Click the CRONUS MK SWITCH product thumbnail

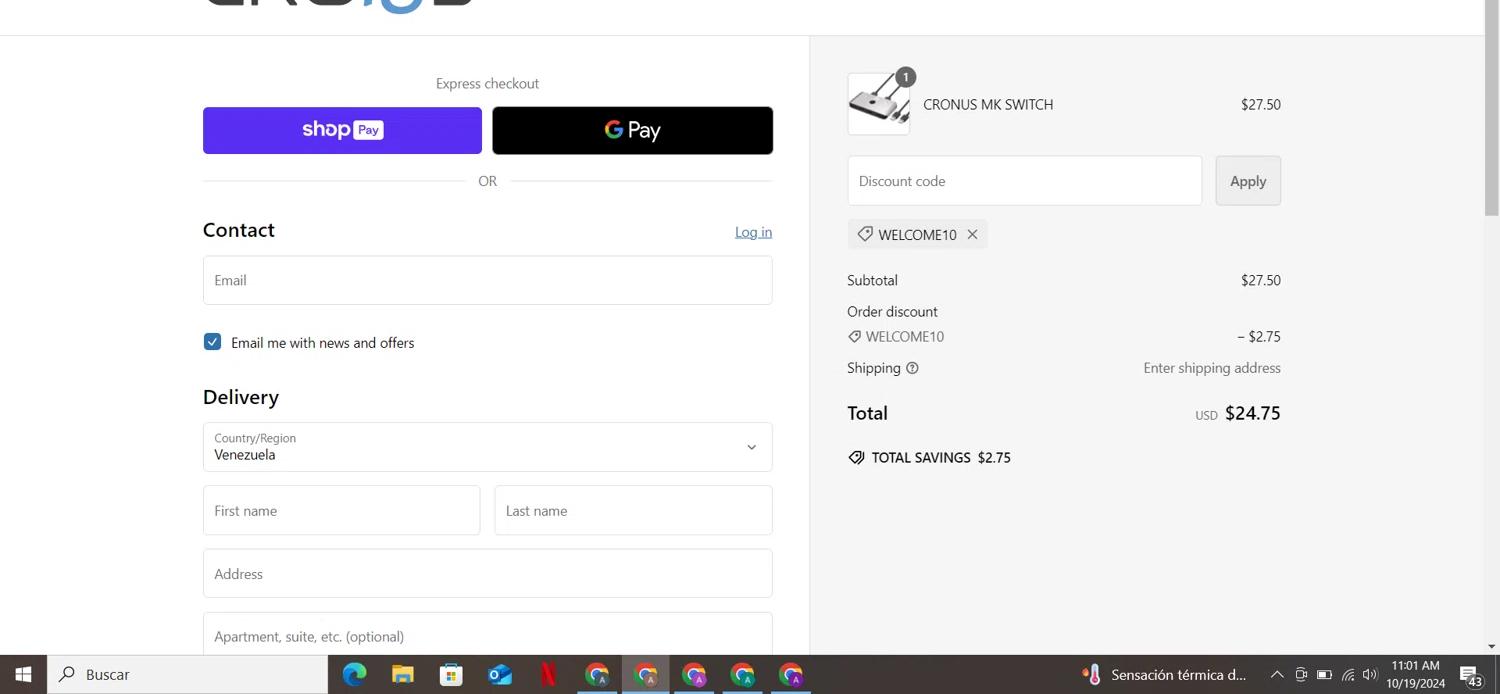[879, 104]
